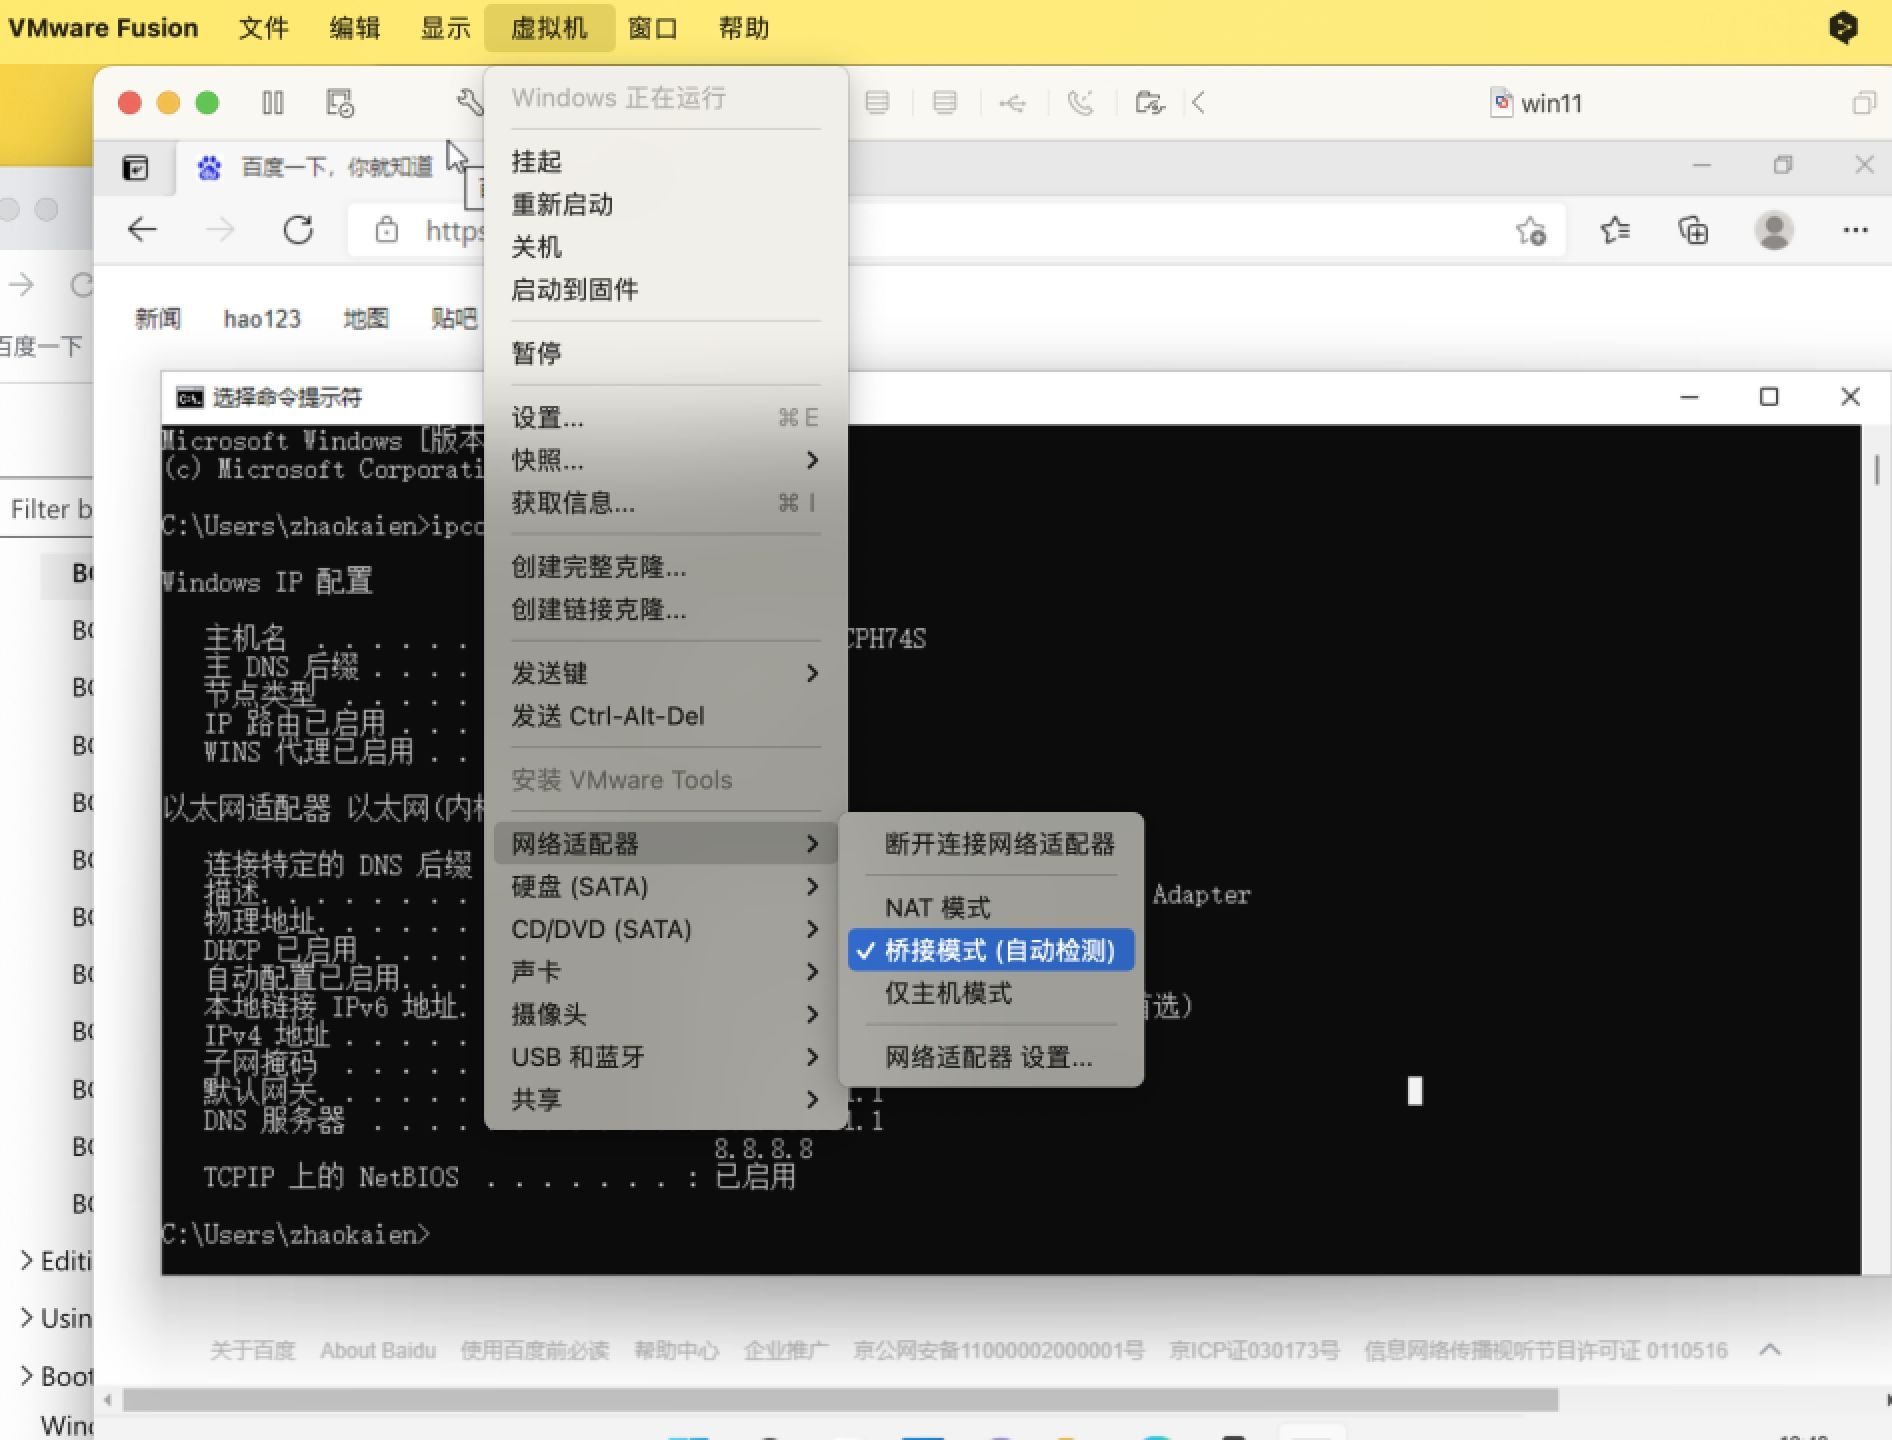Open the 窗口 menu in the menu bar
Image resolution: width=1892 pixels, height=1440 pixels.
coord(652,27)
